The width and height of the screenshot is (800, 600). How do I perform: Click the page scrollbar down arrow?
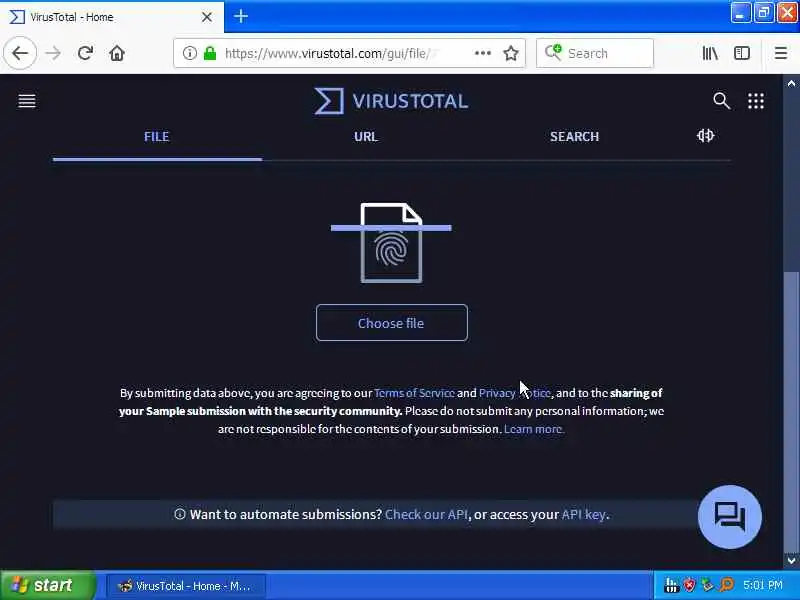(791, 560)
